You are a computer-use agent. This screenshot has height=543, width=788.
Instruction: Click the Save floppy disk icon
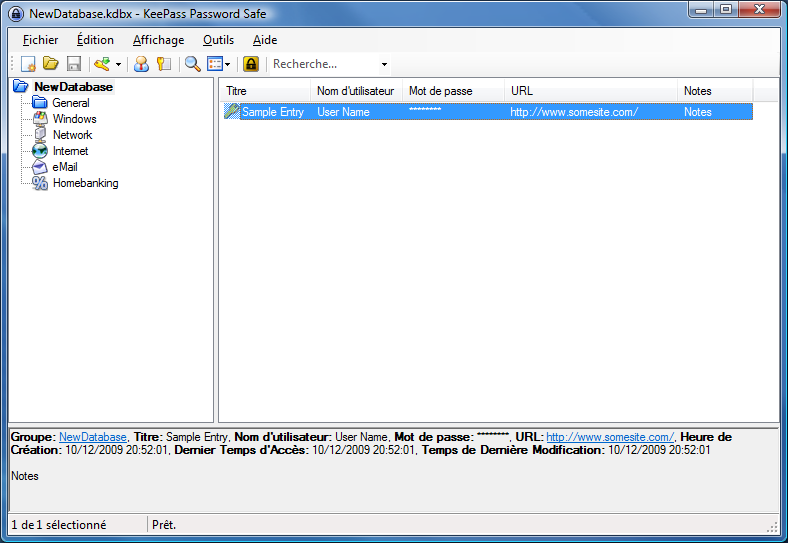(x=74, y=64)
